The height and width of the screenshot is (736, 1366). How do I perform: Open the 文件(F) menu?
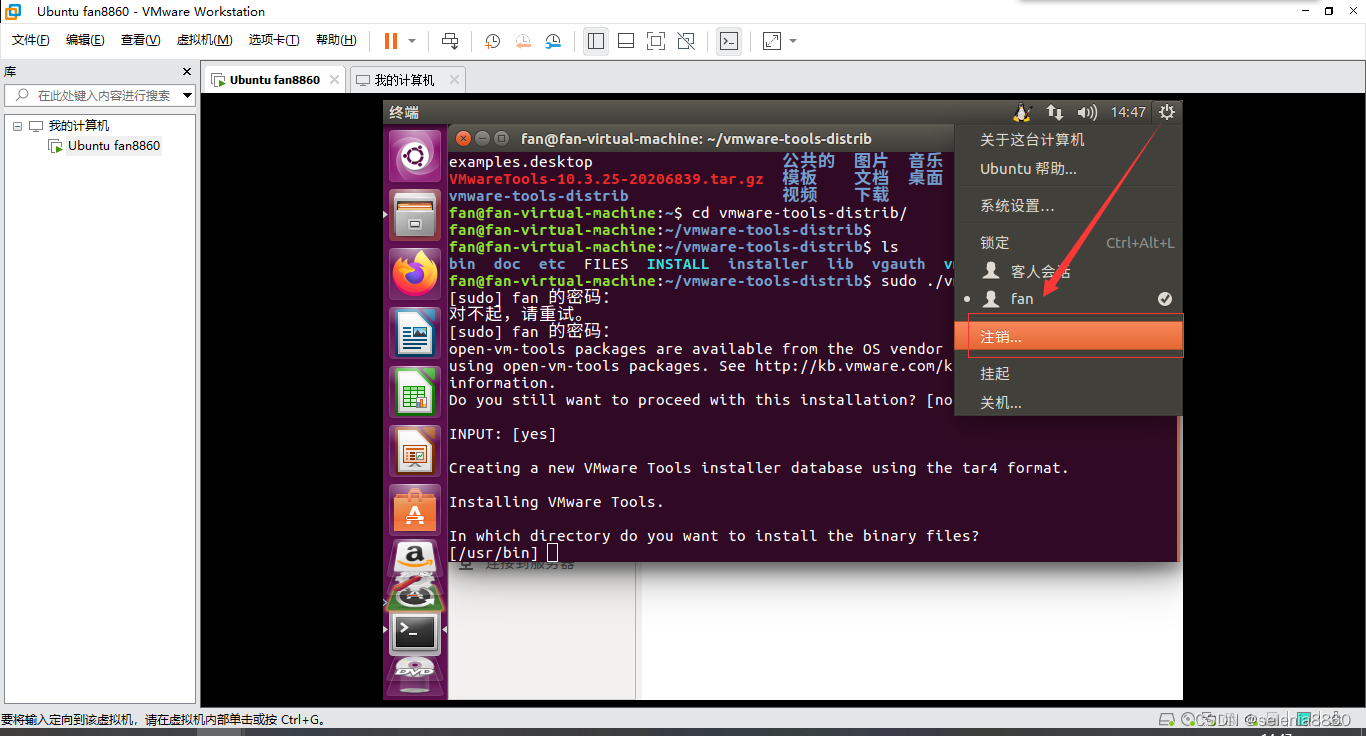click(31, 40)
